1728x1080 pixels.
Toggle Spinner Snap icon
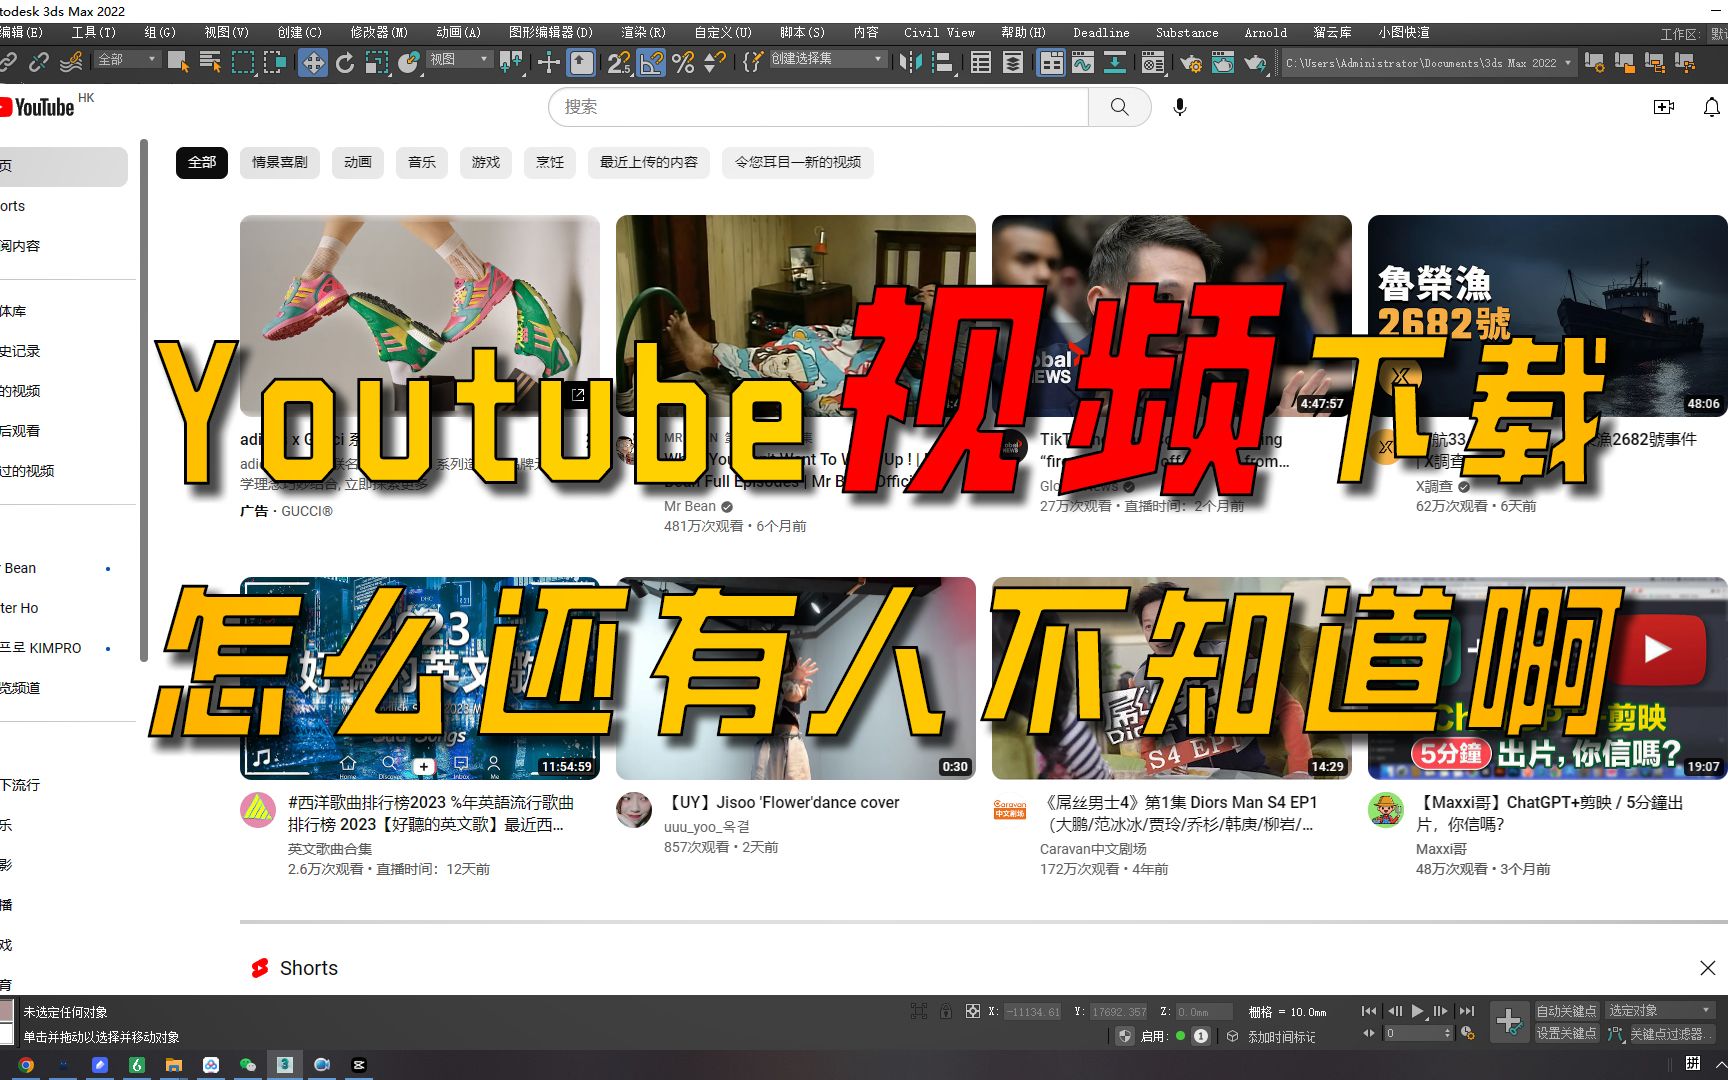tap(714, 62)
